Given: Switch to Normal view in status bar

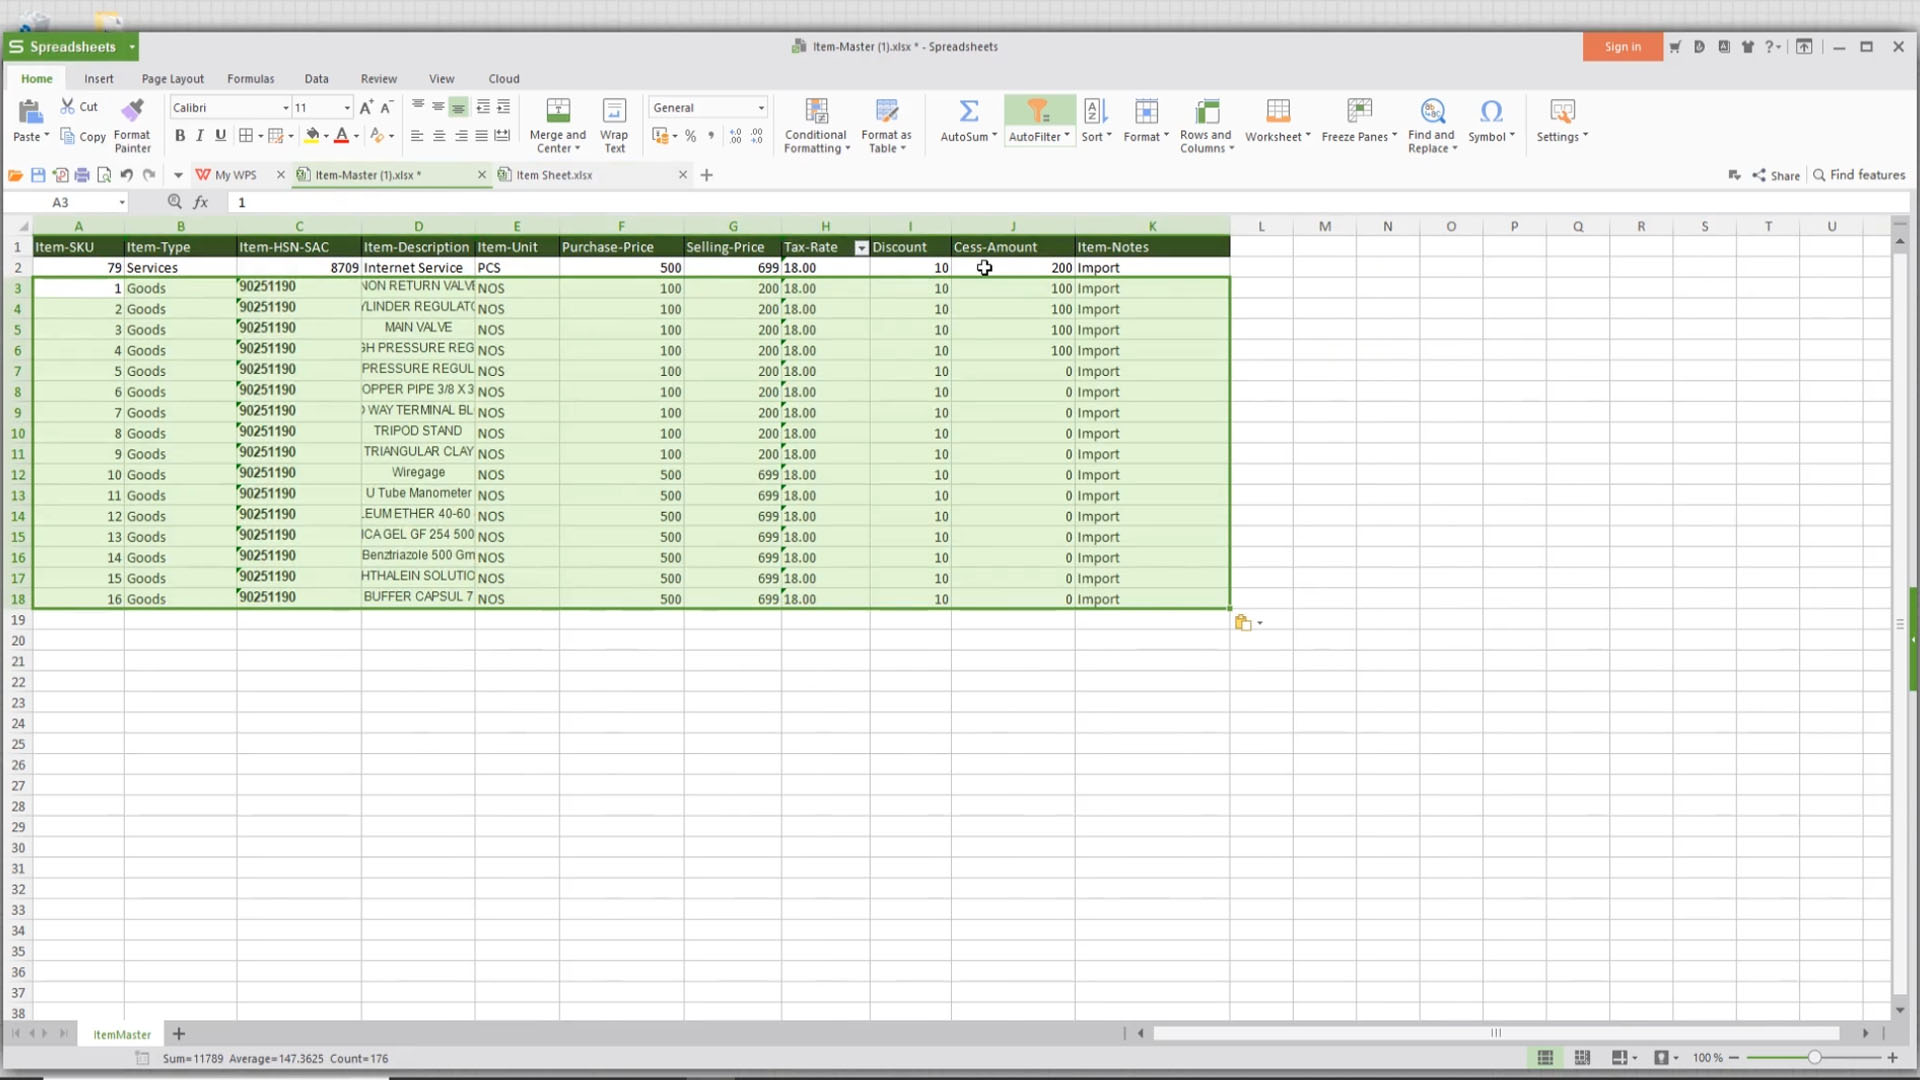Looking at the screenshot, I should pos(1545,1058).
